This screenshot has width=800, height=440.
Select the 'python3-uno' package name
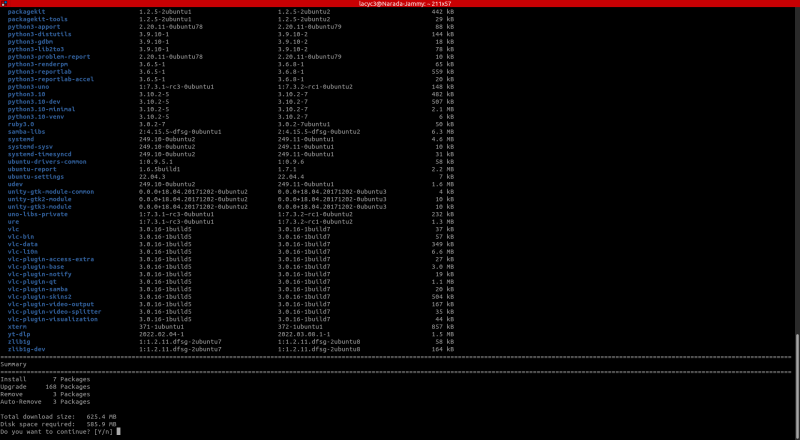pyautogui.click(x=29, y=87)
